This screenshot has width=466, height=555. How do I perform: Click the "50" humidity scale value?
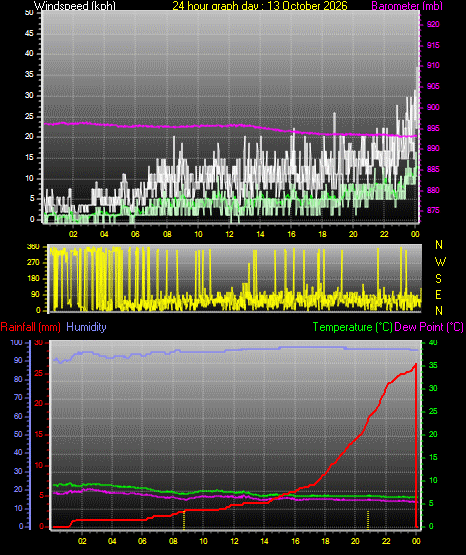click(18, 434)
